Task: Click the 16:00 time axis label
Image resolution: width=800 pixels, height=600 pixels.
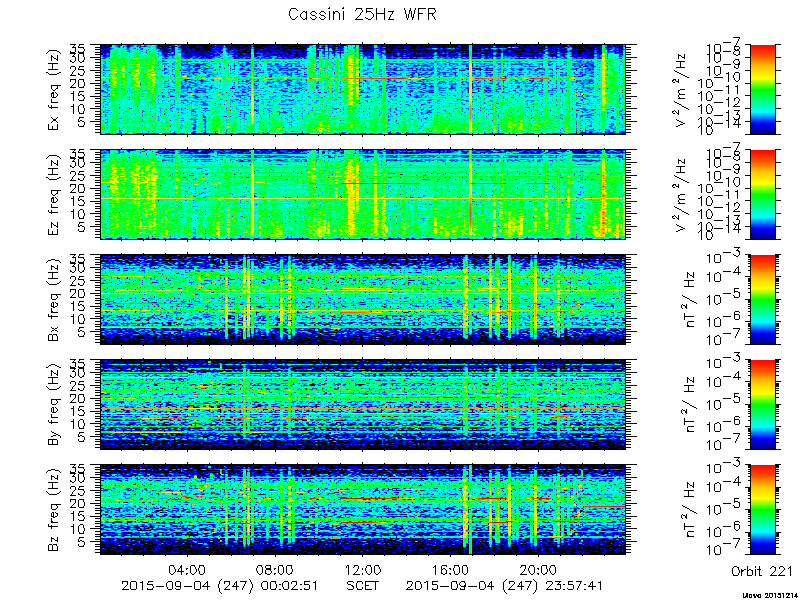Action: [451, 570]
